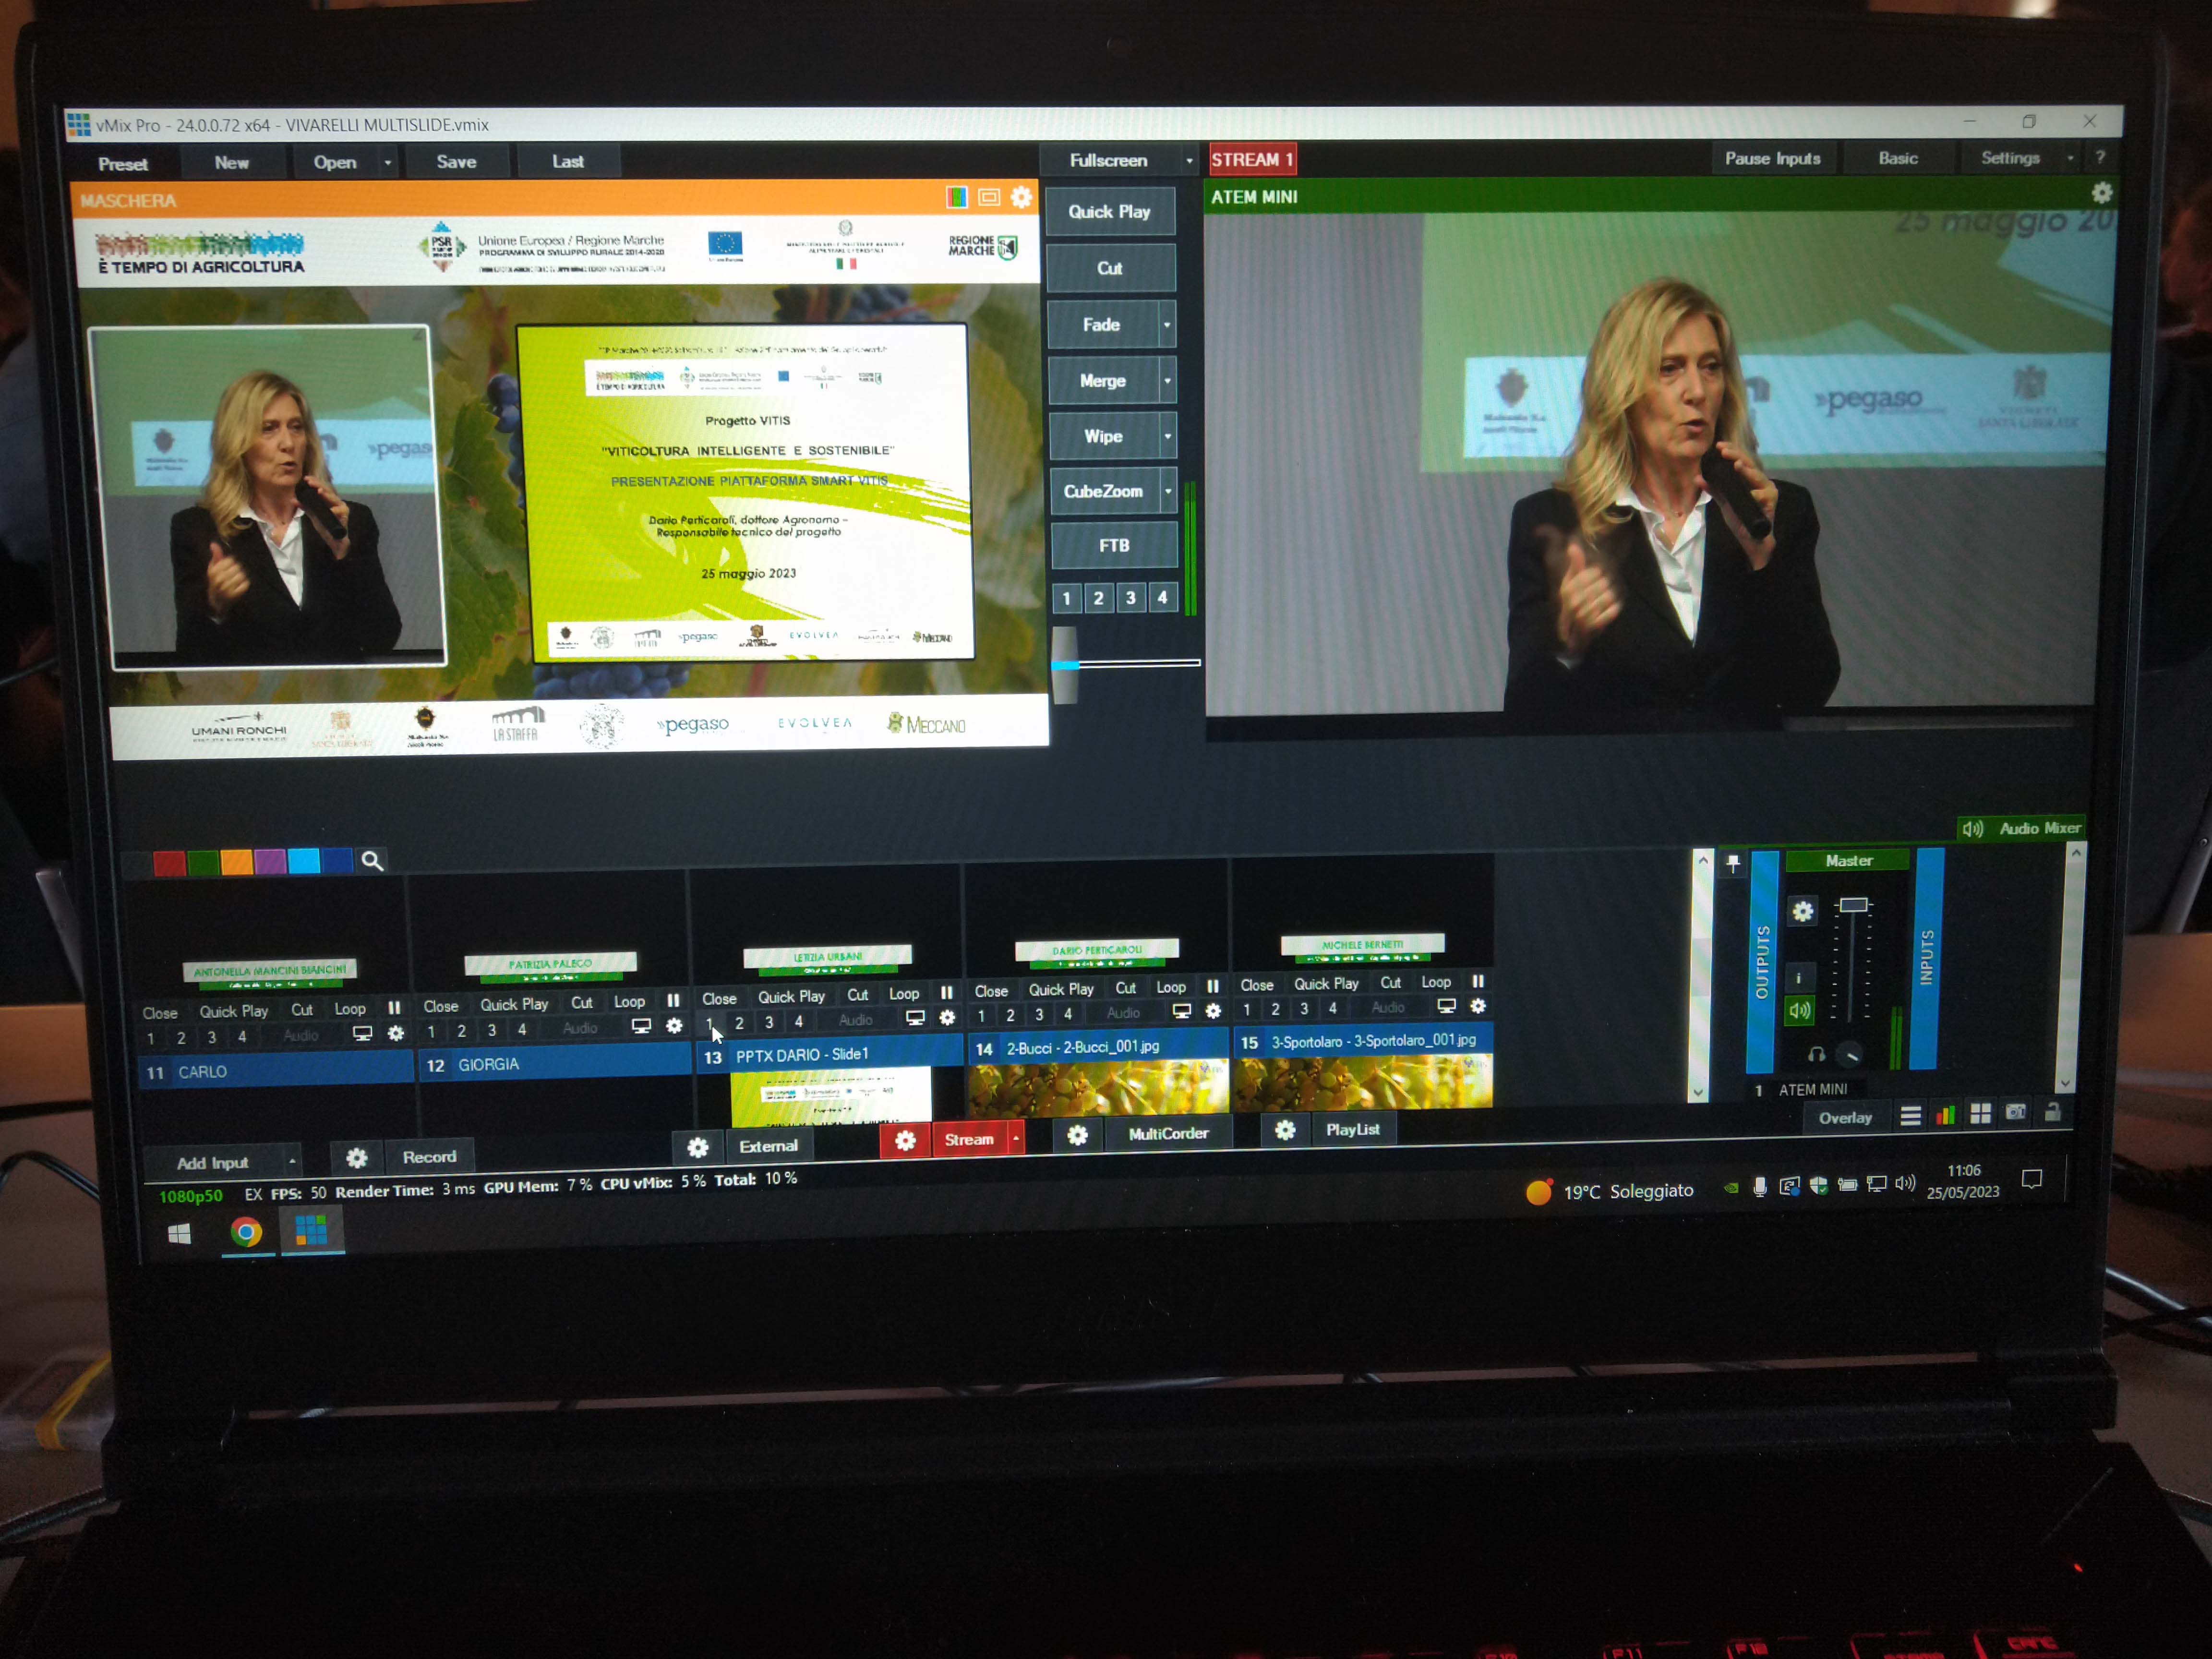2212x1659 pixels.
Task: Open MASCHERA preview settings gear
Action: [x=1021, y=197]
